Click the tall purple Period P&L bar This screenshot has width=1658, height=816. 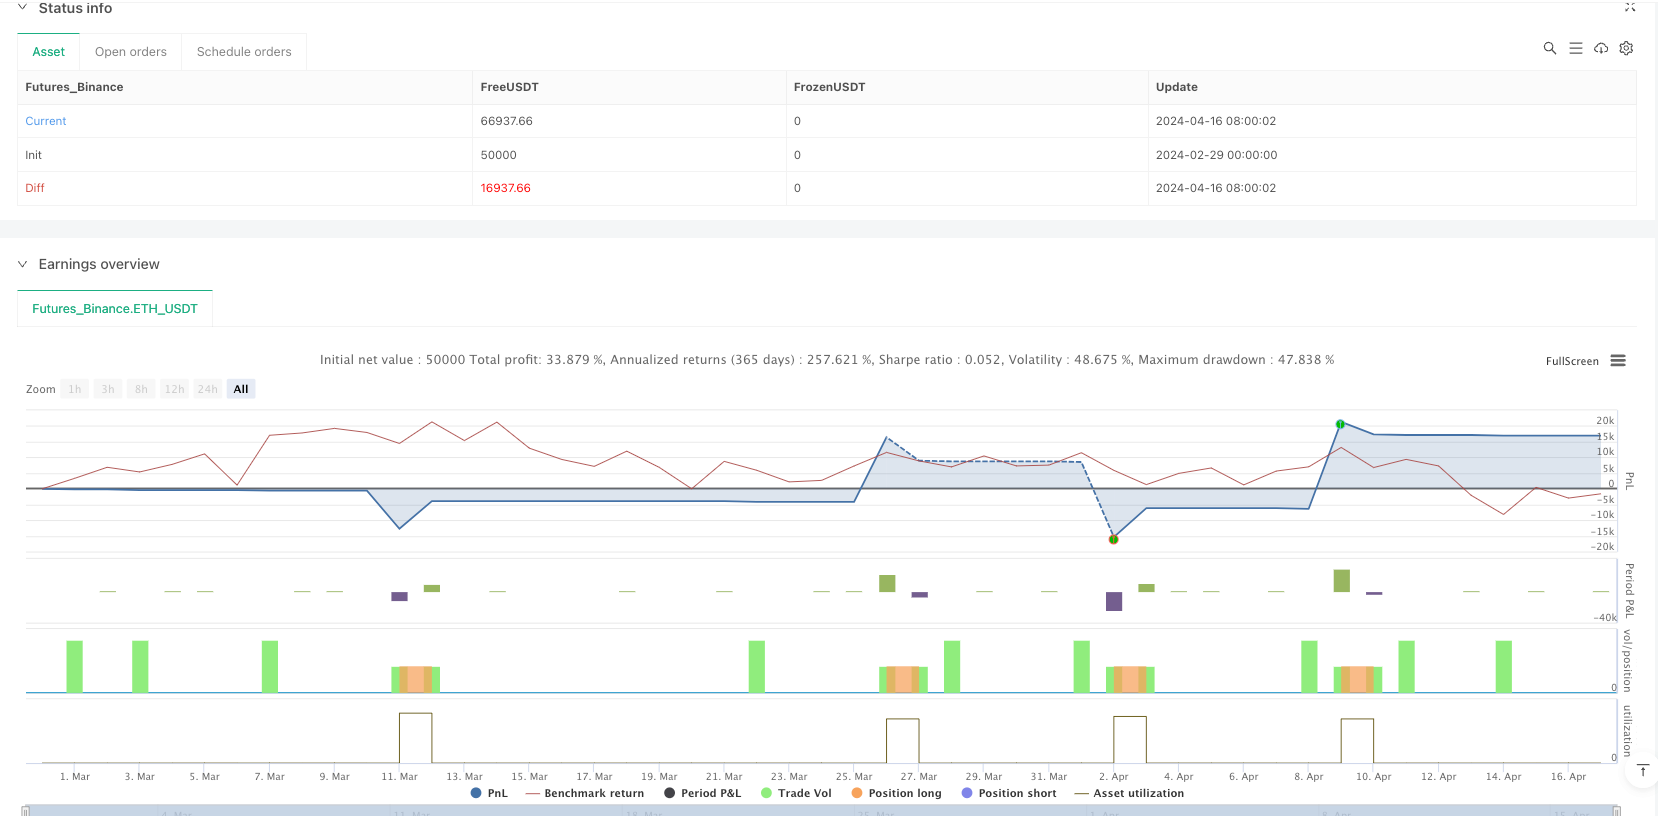click(x=1114, y=601)
